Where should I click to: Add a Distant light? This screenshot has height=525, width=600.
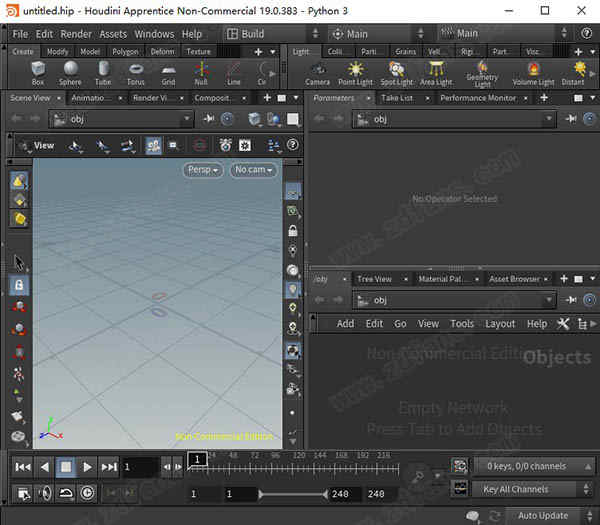point(573,73)
